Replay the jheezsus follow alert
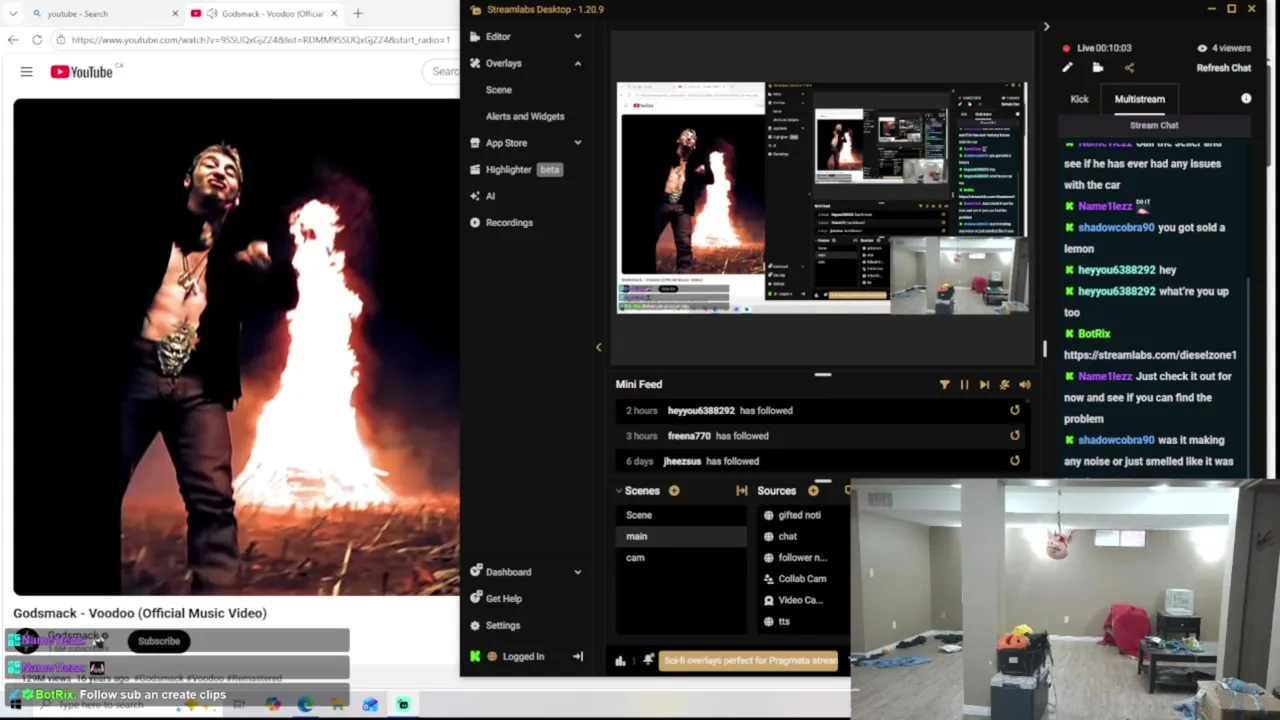The image size is (1280, 720). point(1014,461)
